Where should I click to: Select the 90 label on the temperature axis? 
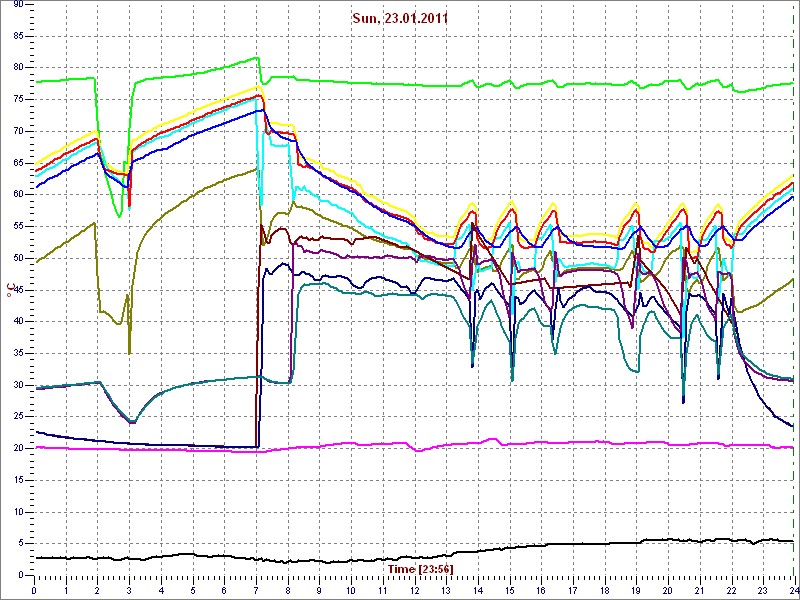pos(18,4)
